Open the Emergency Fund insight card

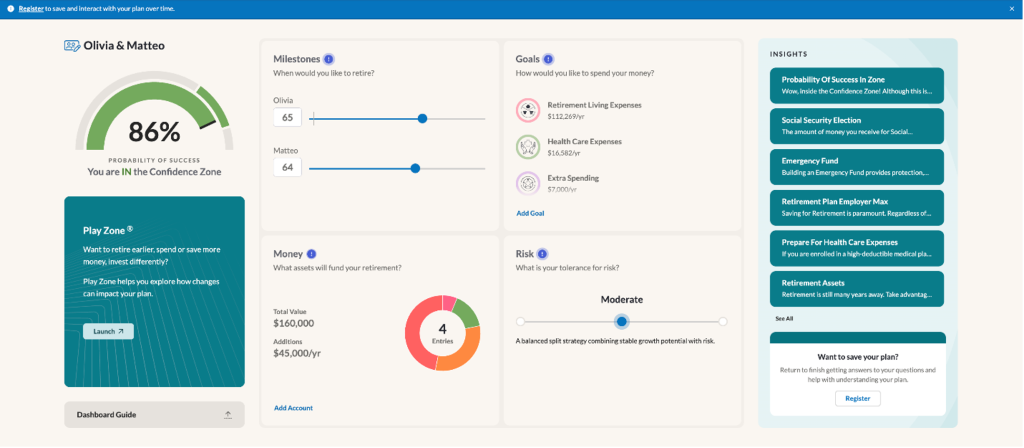[x=857, y=166]
